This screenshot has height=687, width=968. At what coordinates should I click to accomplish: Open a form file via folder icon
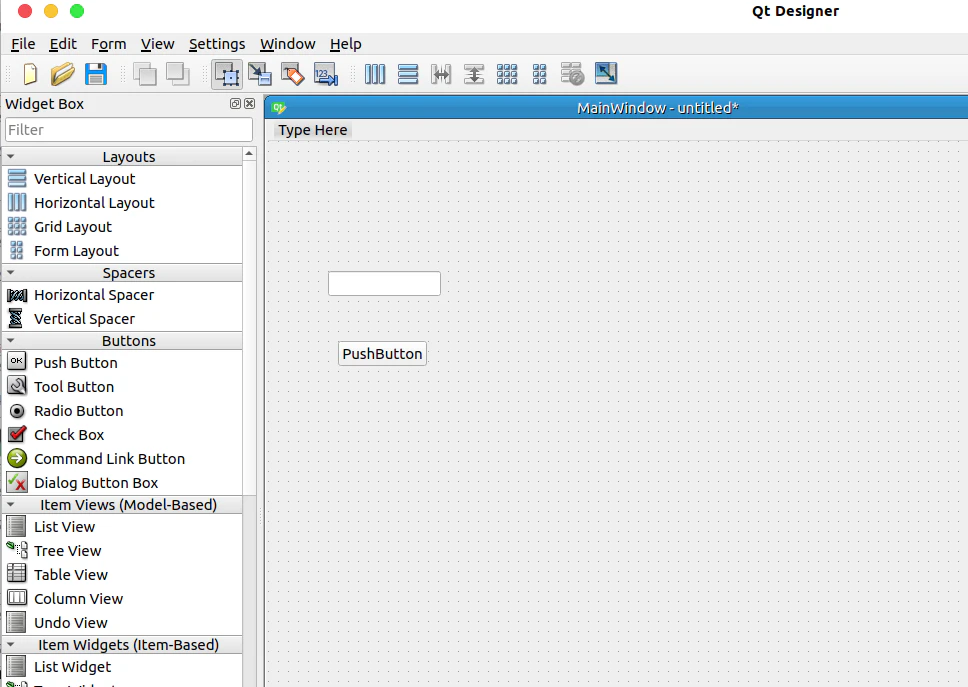[x=62, y=74]
